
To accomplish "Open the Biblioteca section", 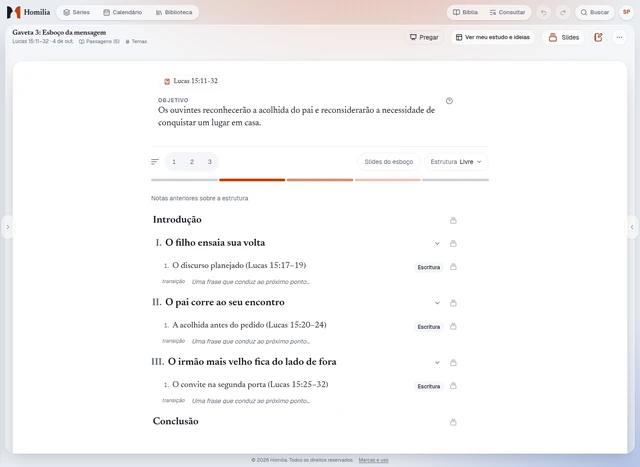I will [x=174, y=12].
